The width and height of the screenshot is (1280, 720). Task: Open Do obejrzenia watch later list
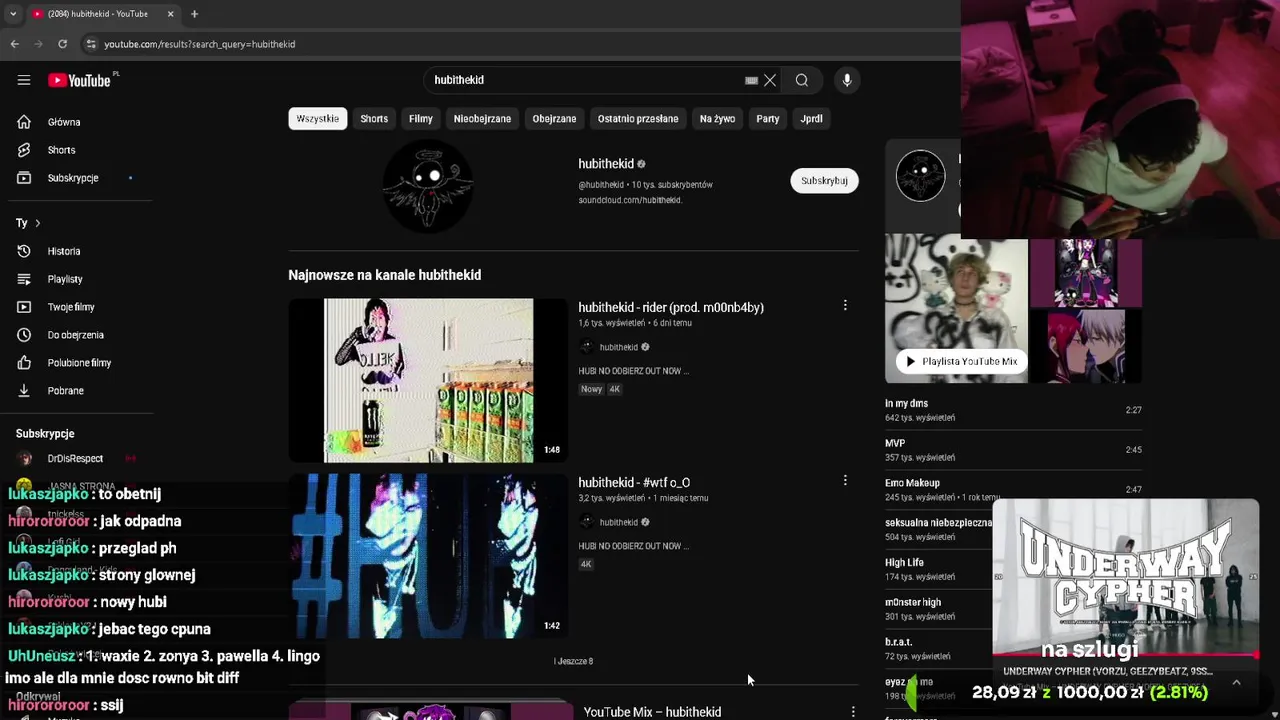(75, 335)
